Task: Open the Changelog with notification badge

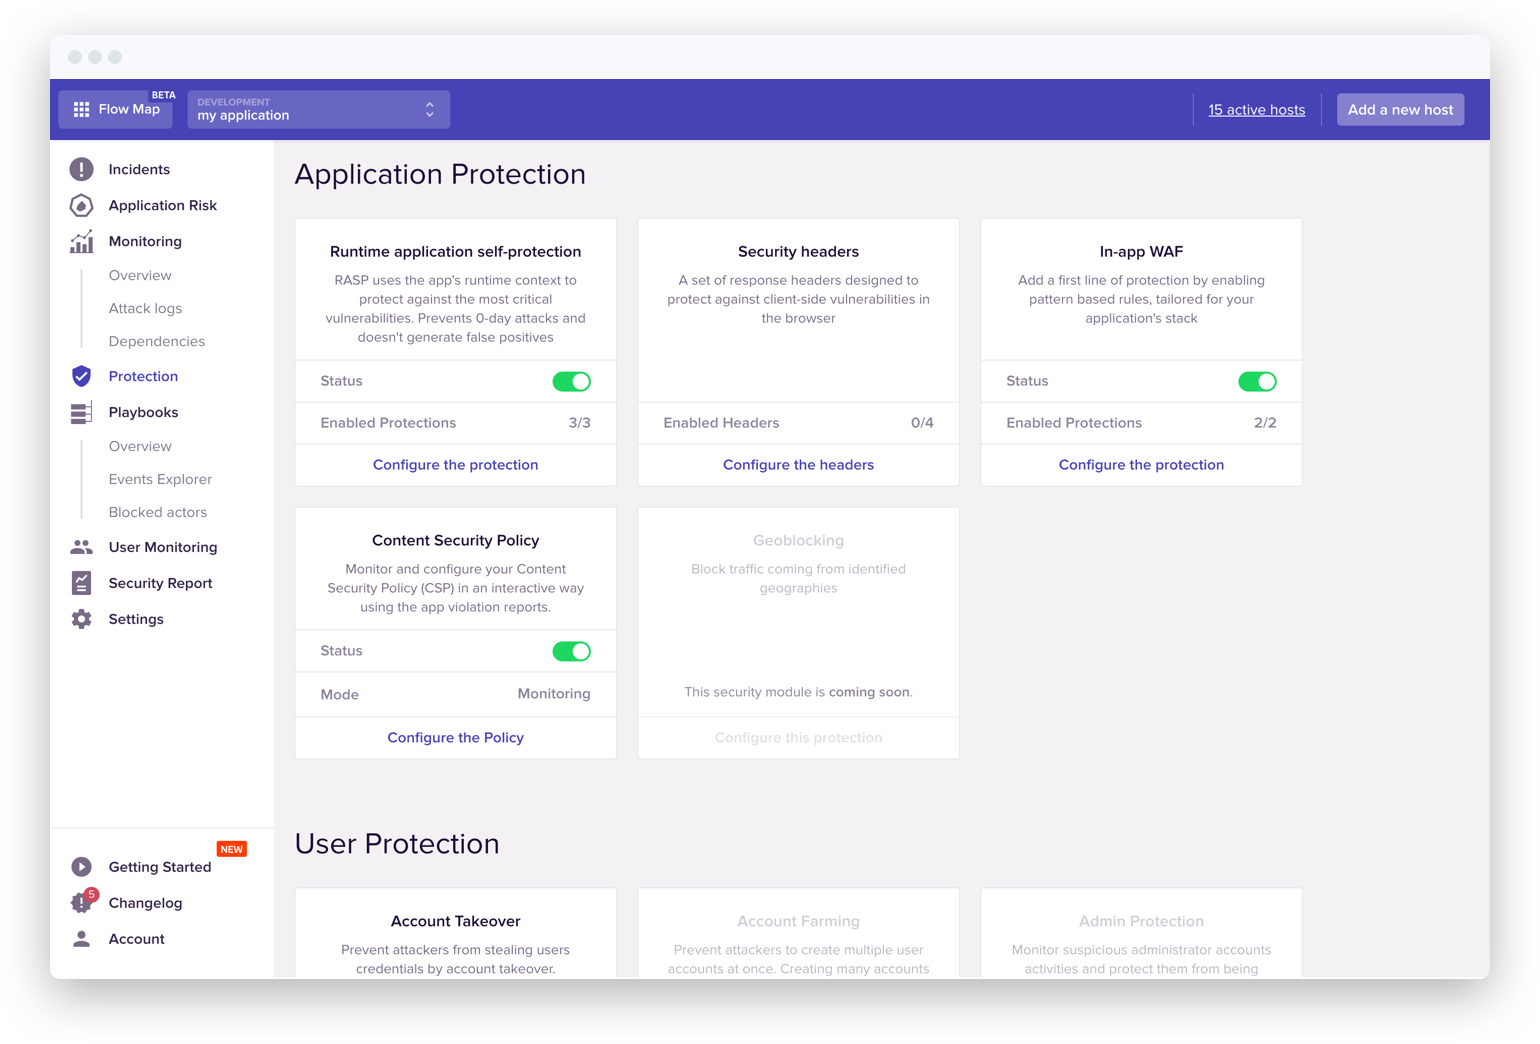Action: pyautogui.click(x=145, y=903)
